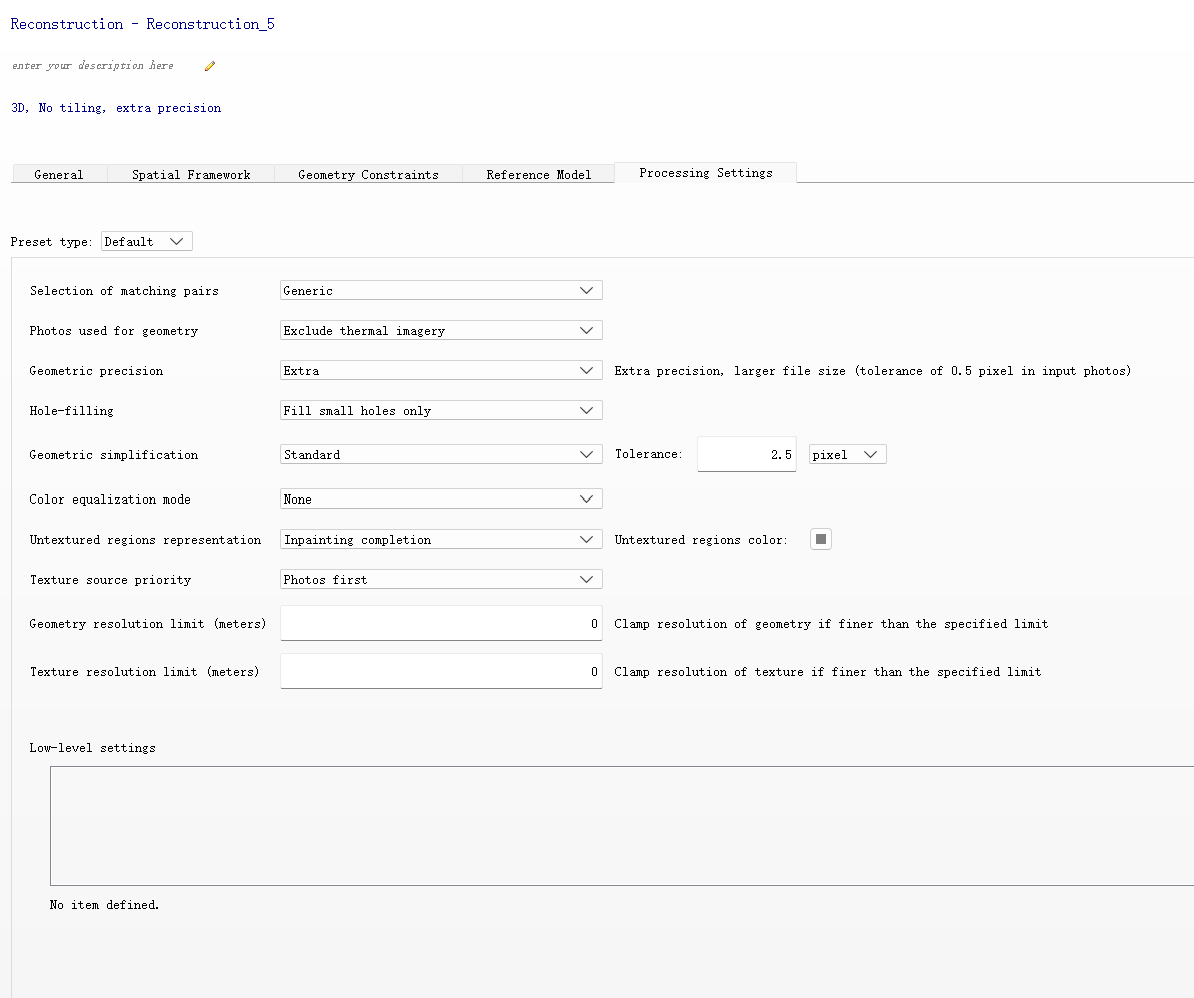Expand Untextured regions representation dropdown
The width and height of the screenshot is (1194, 998).
point(441,540)
